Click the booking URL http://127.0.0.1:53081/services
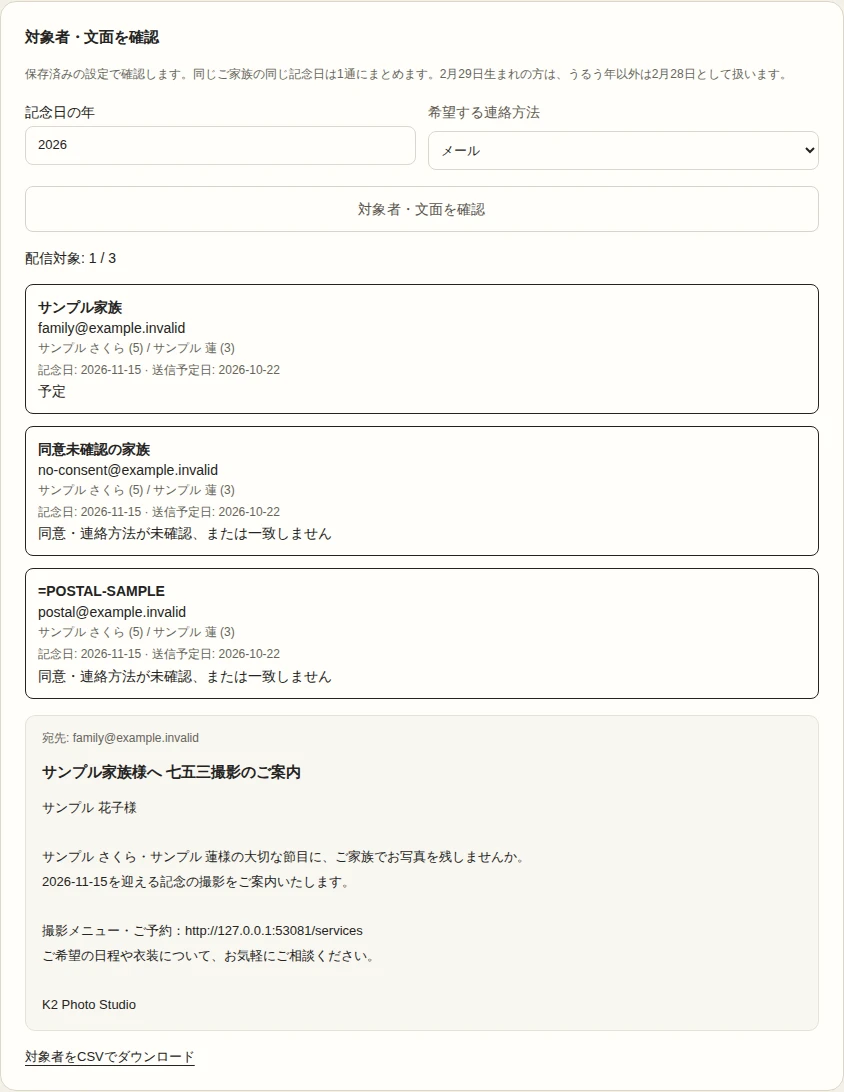The width and height of the screenshot is (844, 1092). click(274, 930)
